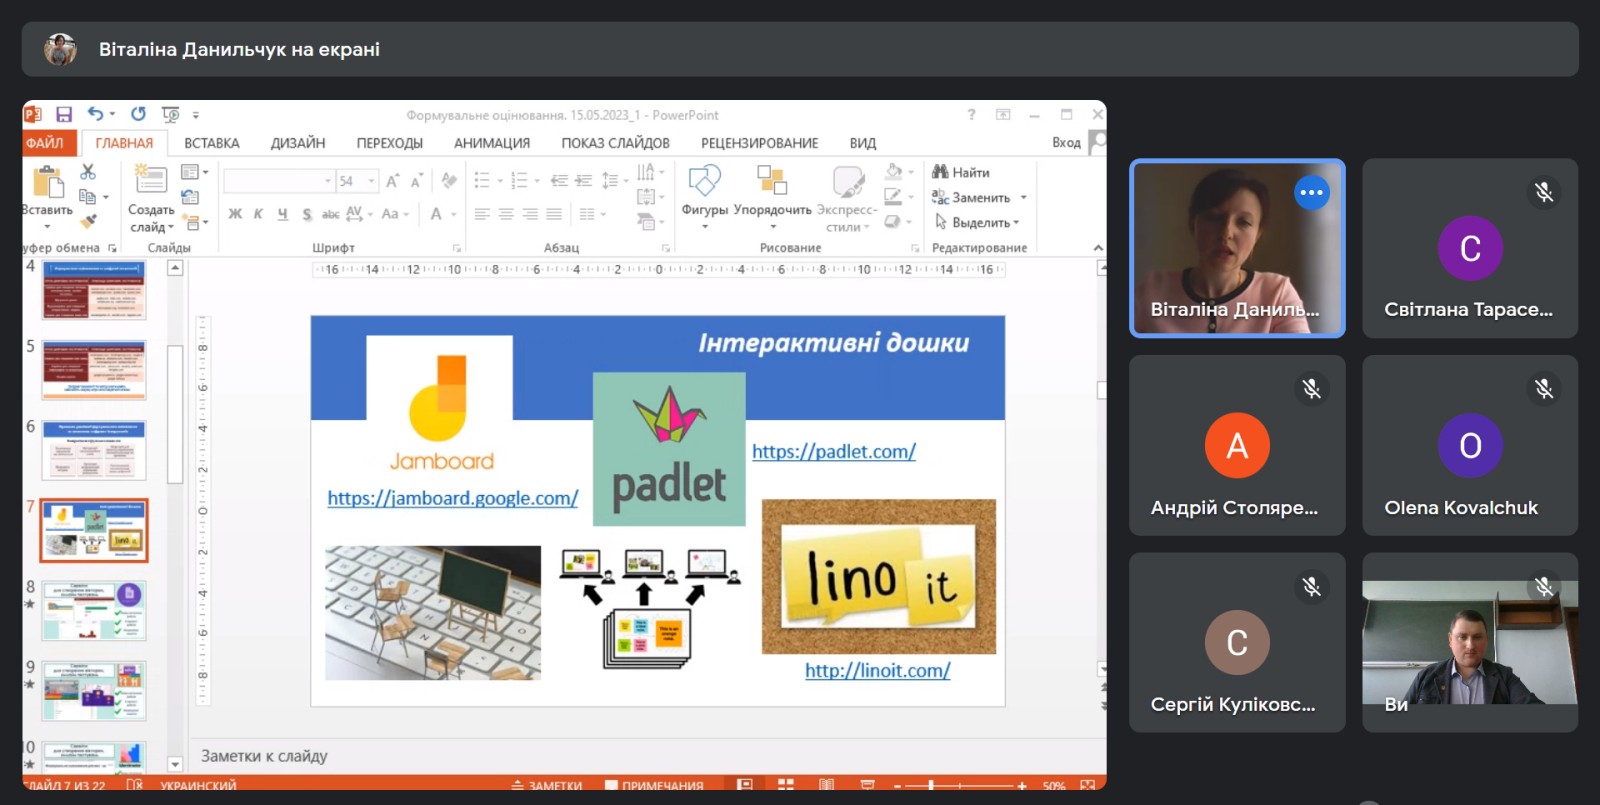Collapse the ribbon with the chevron
This screenshot has width=1600, height=805.
(1098, 248)
